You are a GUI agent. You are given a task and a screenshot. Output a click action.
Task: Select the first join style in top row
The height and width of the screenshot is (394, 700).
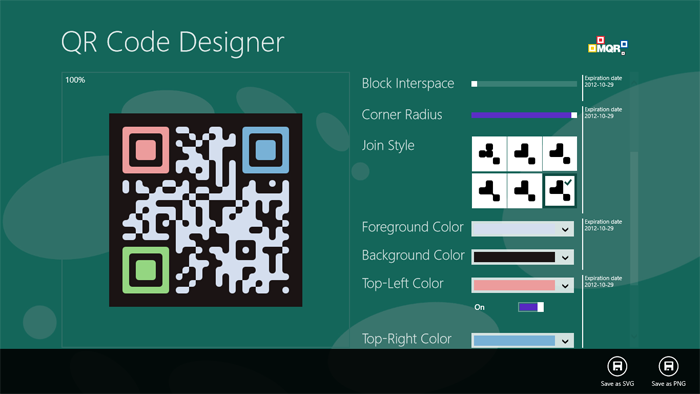tap(489, 154)
